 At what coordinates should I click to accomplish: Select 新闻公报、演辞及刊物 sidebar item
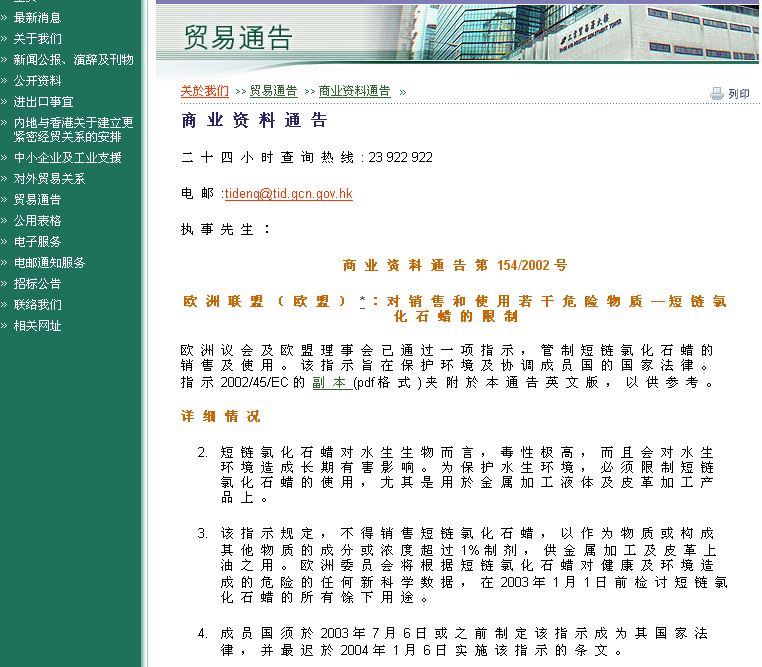[x=73, y=60]
